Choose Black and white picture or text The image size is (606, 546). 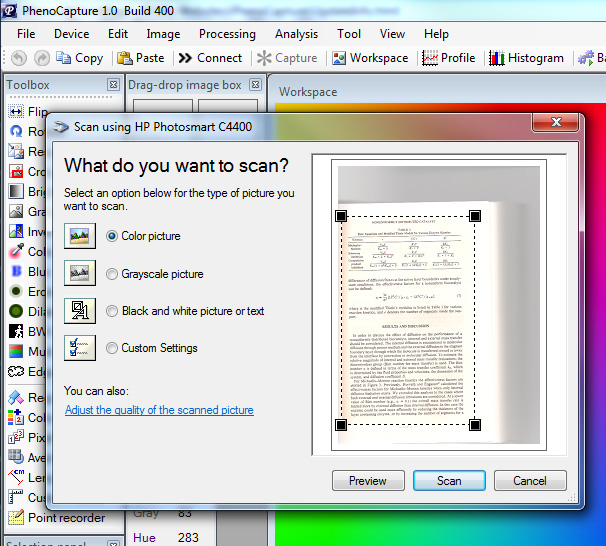pos(112,311)
